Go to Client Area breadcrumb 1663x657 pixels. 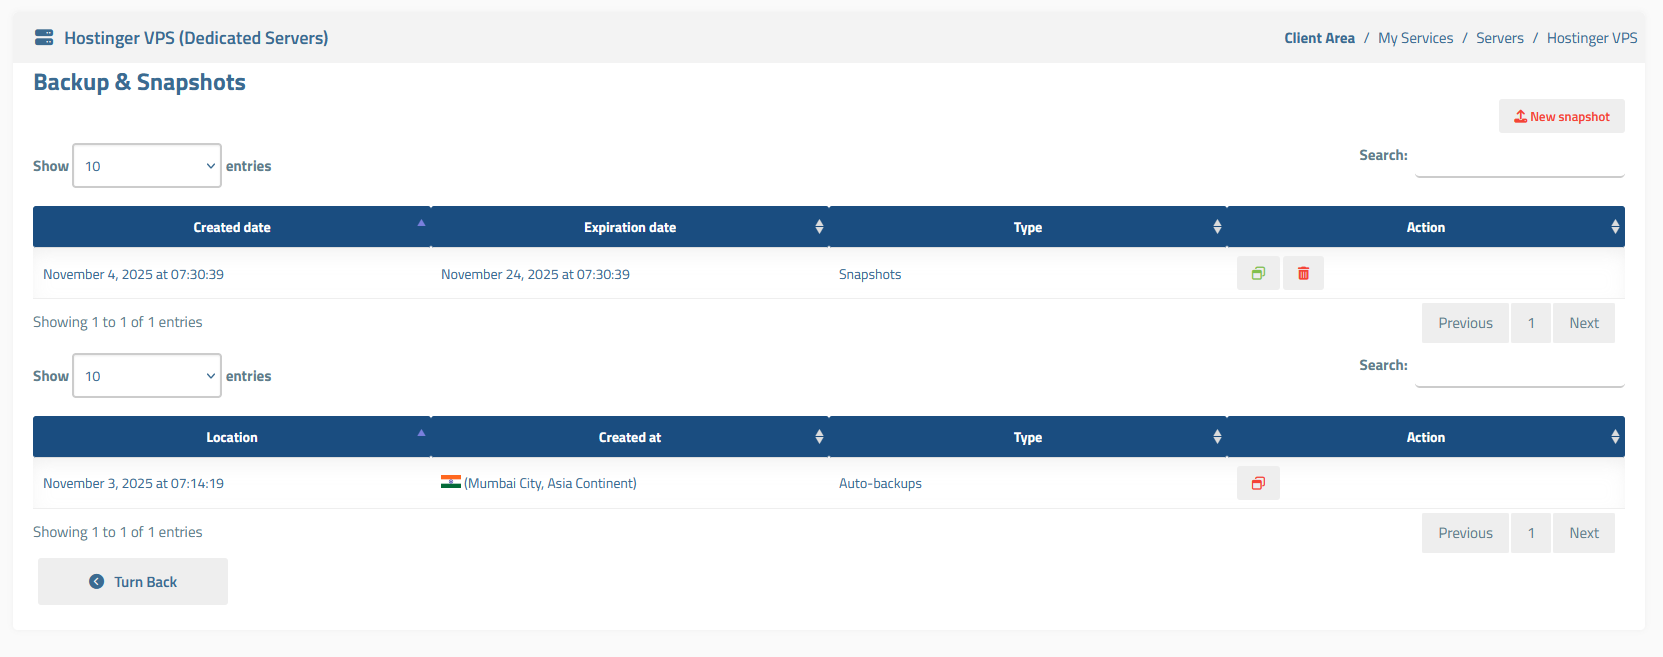pyautogui.click(x=1319, y=38)
